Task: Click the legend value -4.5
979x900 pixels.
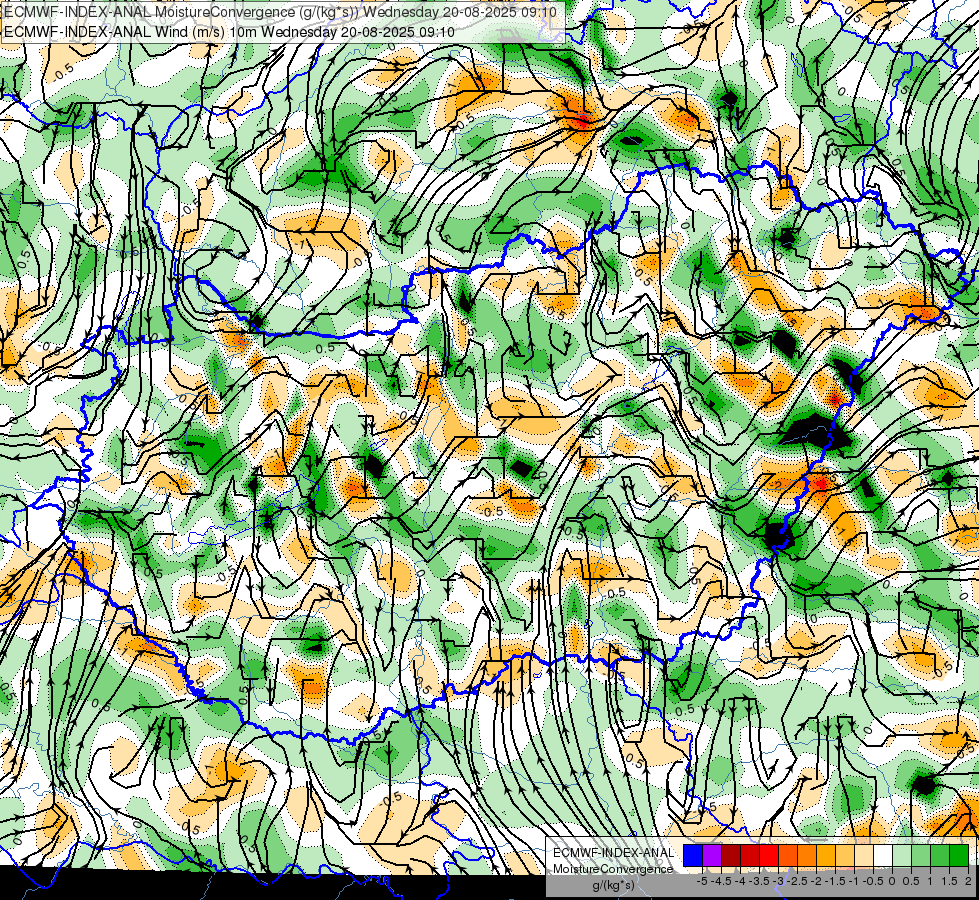Action: [x=722, y=881]
